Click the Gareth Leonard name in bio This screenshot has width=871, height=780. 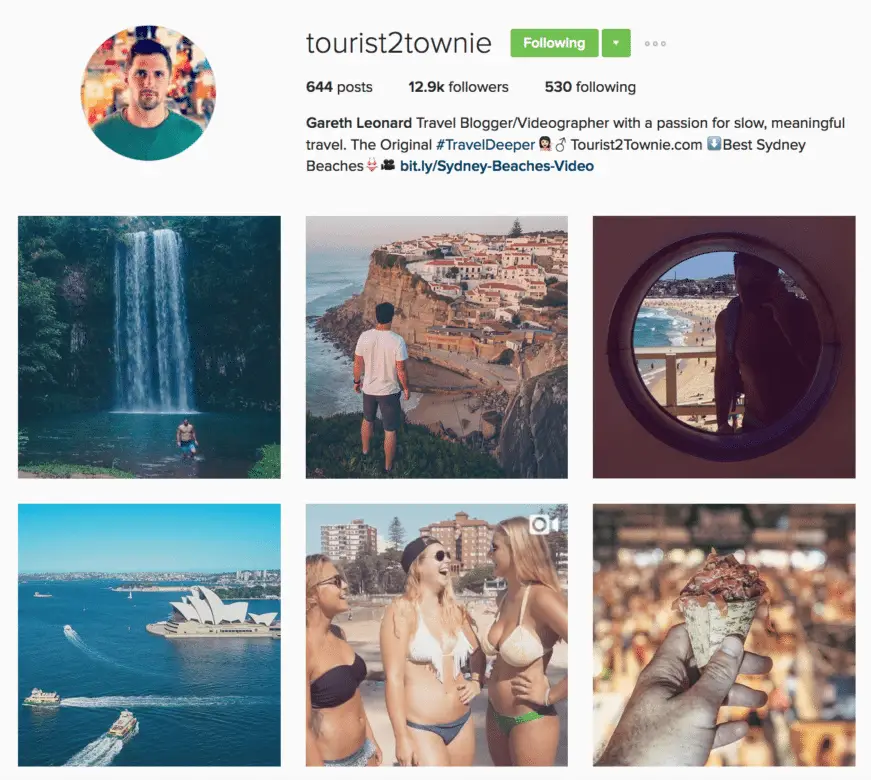(359, 123)
